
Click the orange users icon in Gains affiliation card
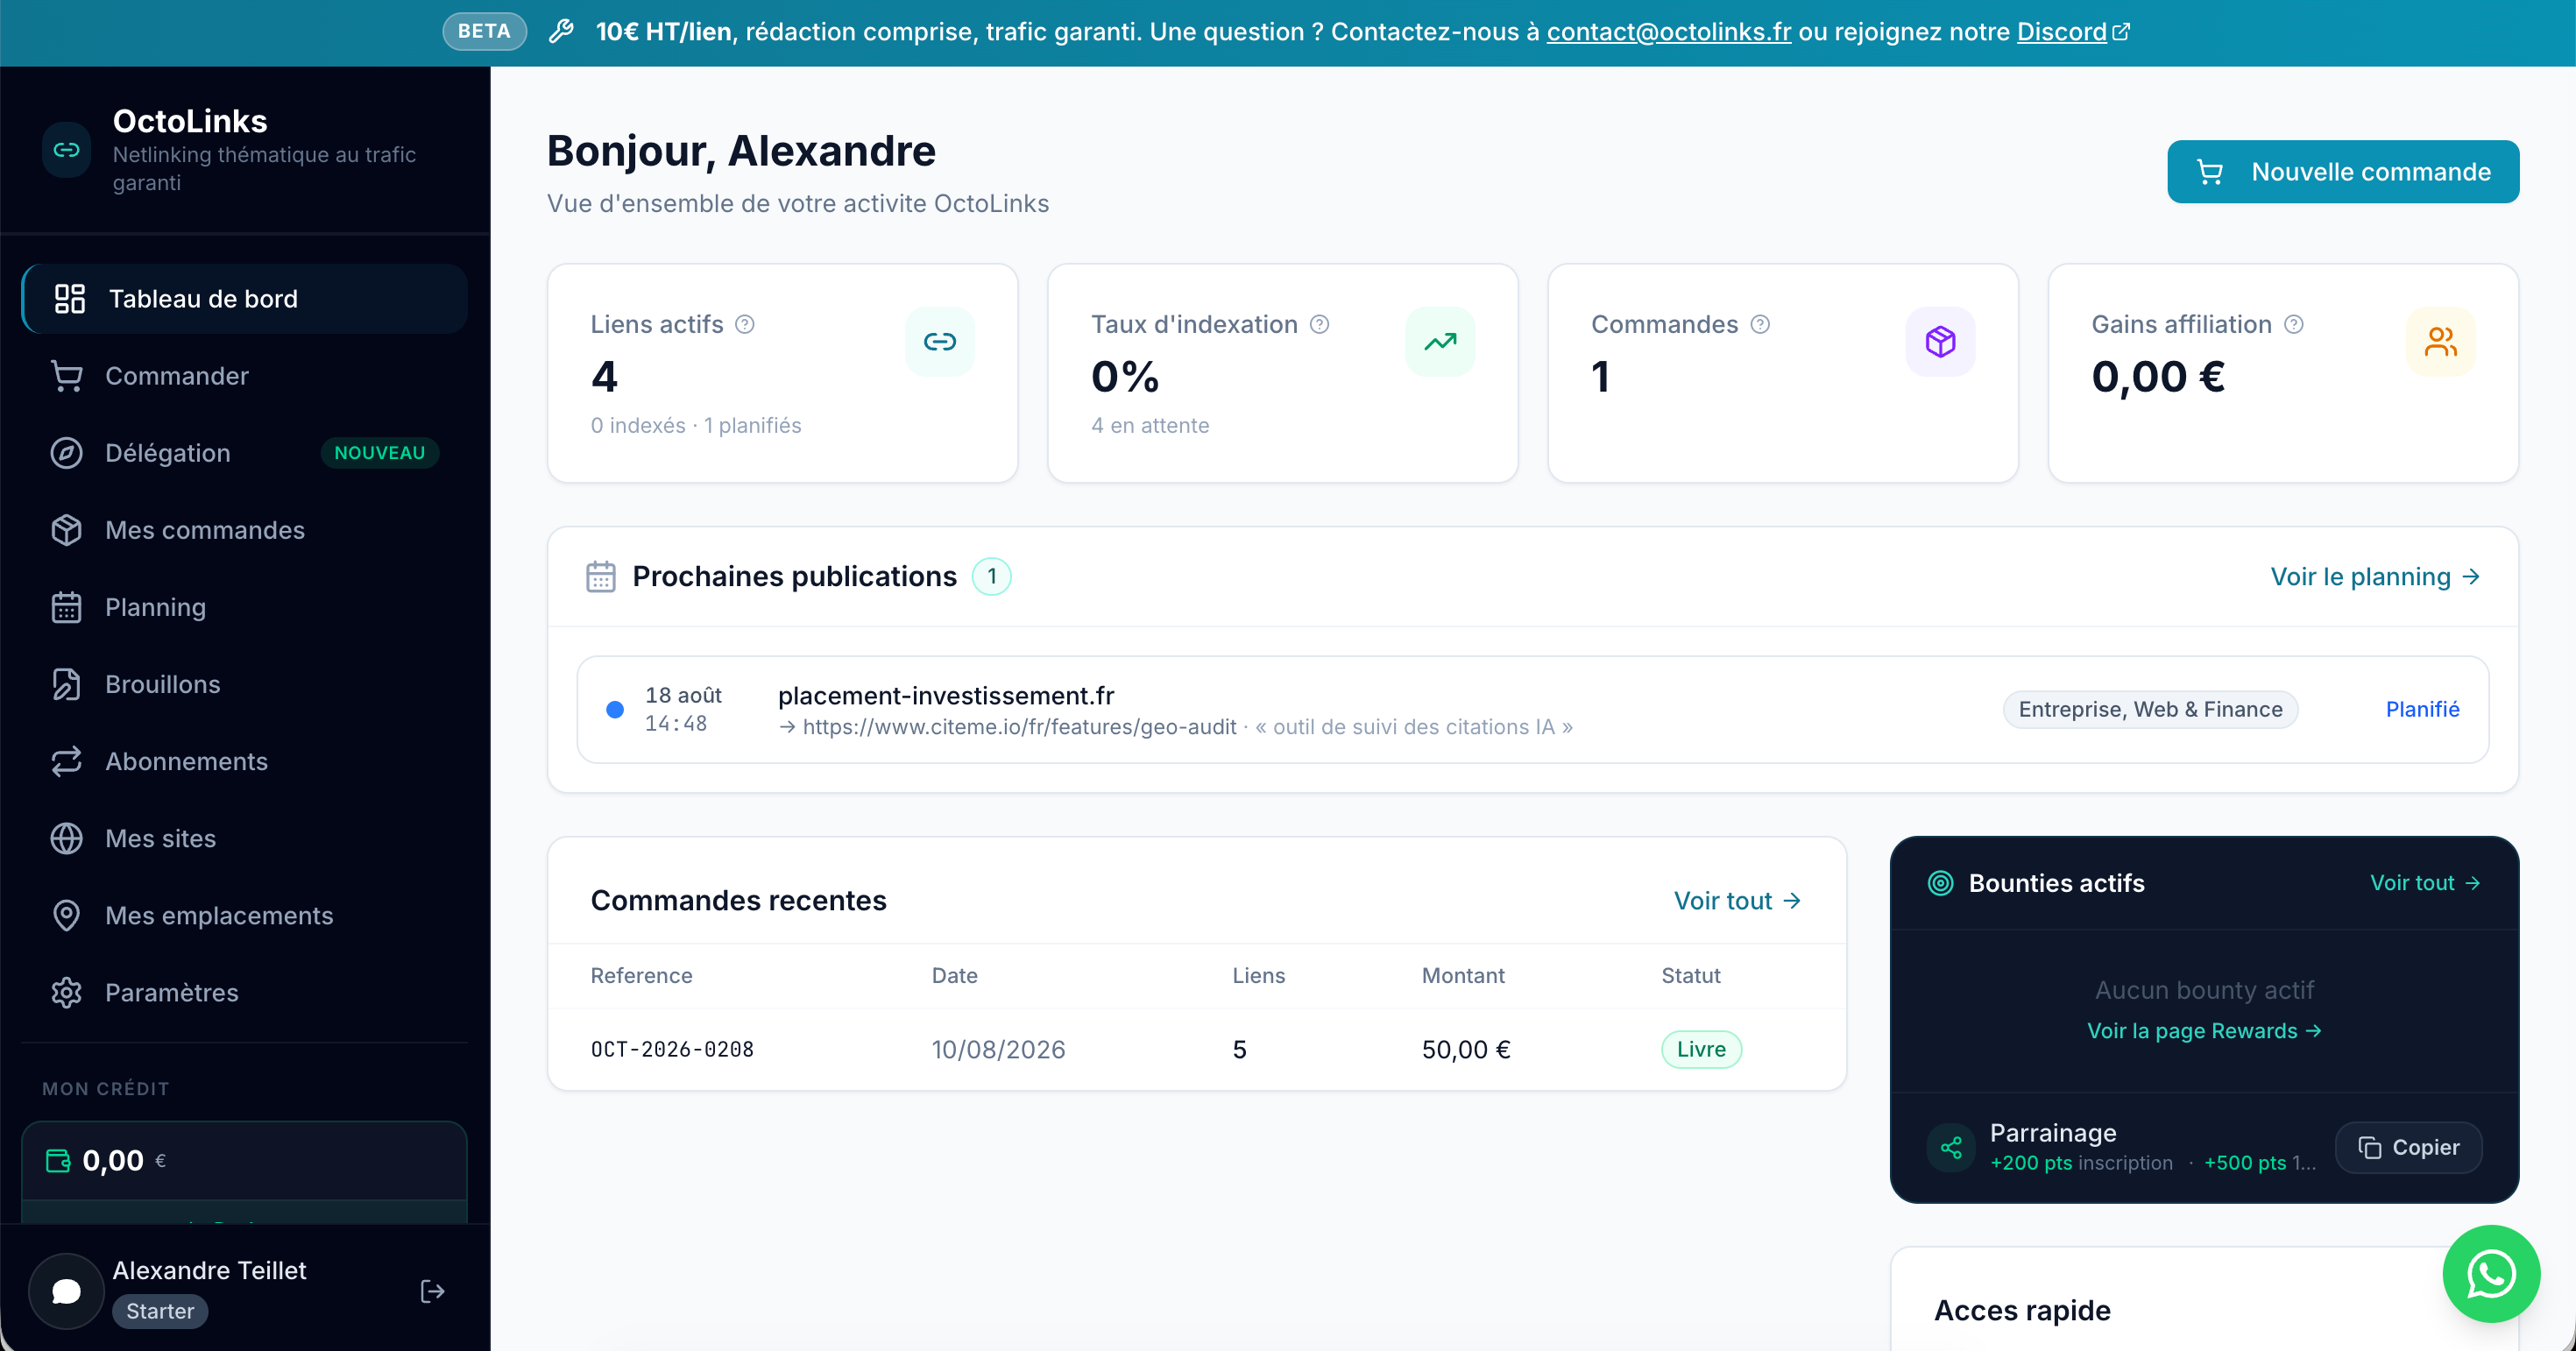(x=2440, y=342)
